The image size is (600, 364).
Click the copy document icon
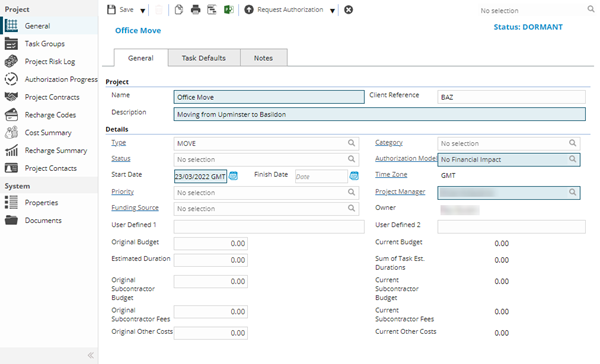pyautogui.click(x=179, y=10)
